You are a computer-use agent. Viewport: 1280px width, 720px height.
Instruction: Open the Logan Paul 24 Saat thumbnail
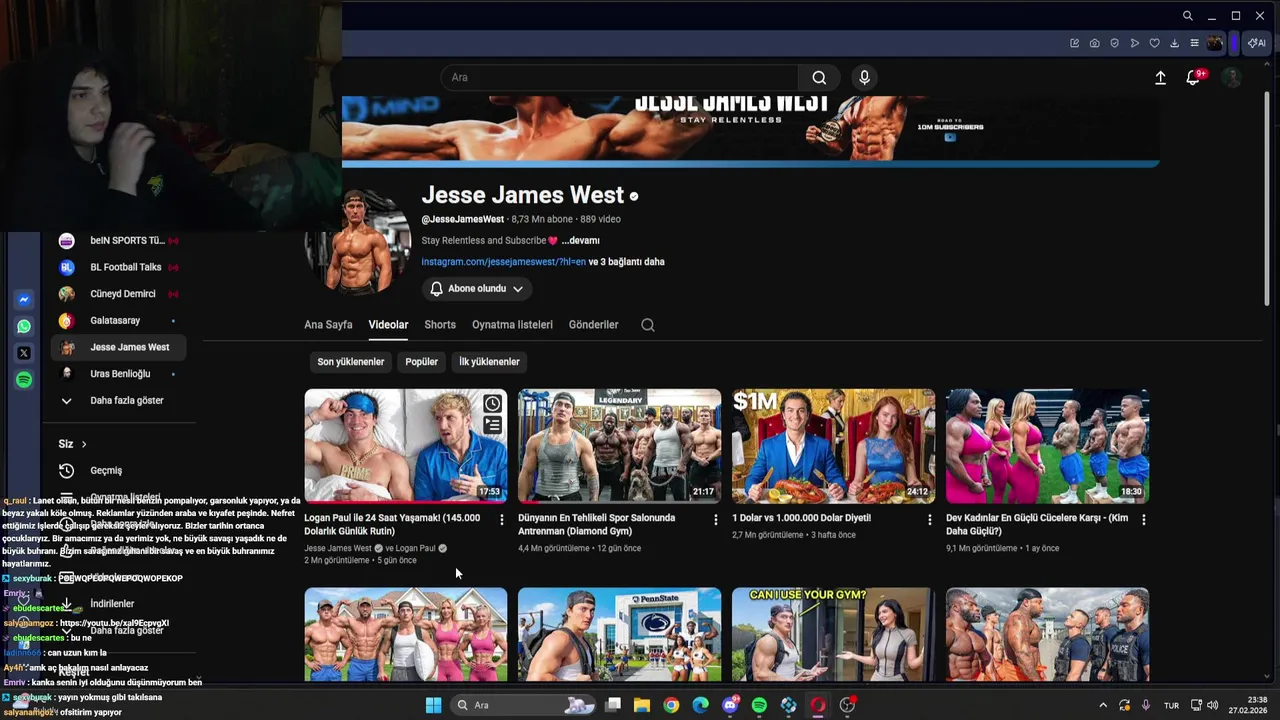405,446
